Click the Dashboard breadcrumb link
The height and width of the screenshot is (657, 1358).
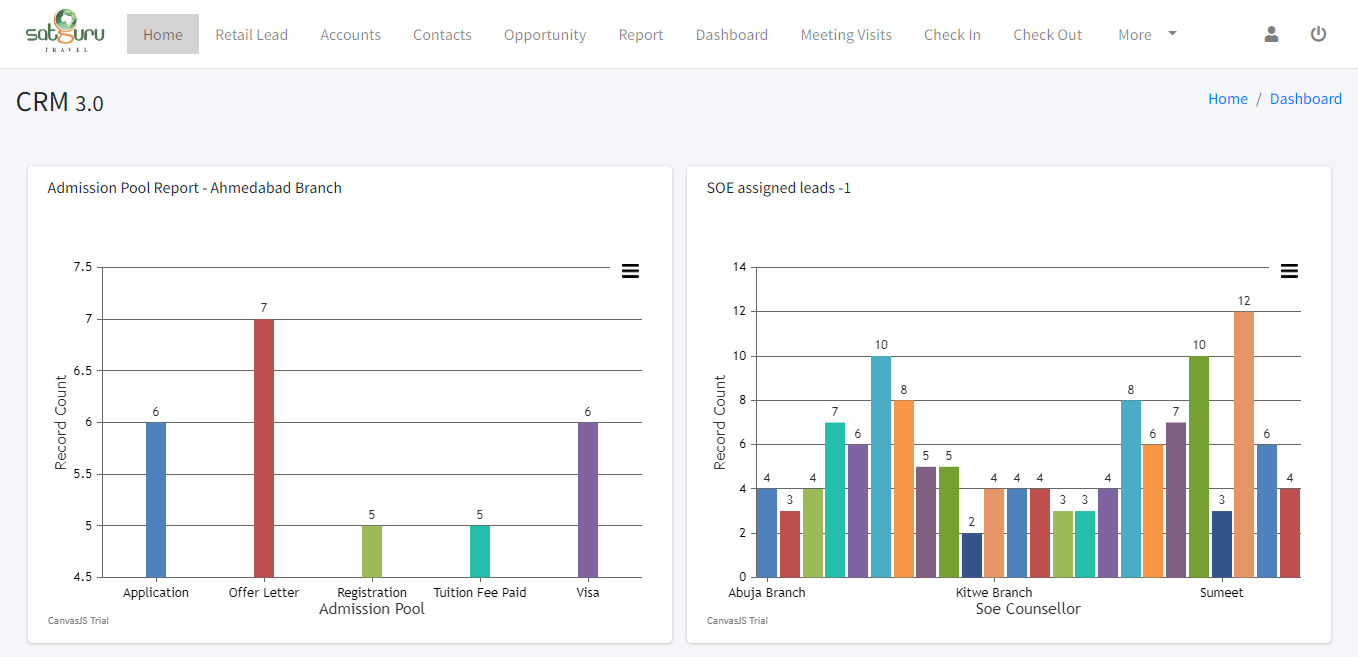(x=1305, y=99)
